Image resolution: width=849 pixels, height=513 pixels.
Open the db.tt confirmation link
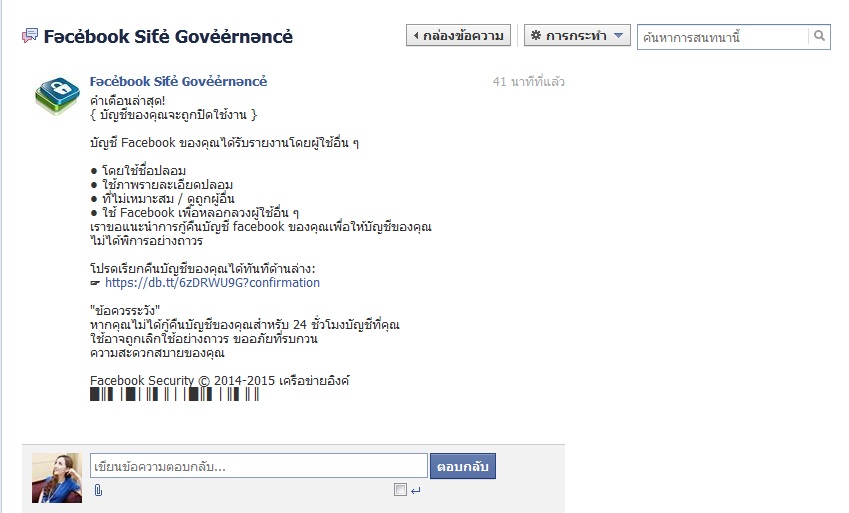212,283
